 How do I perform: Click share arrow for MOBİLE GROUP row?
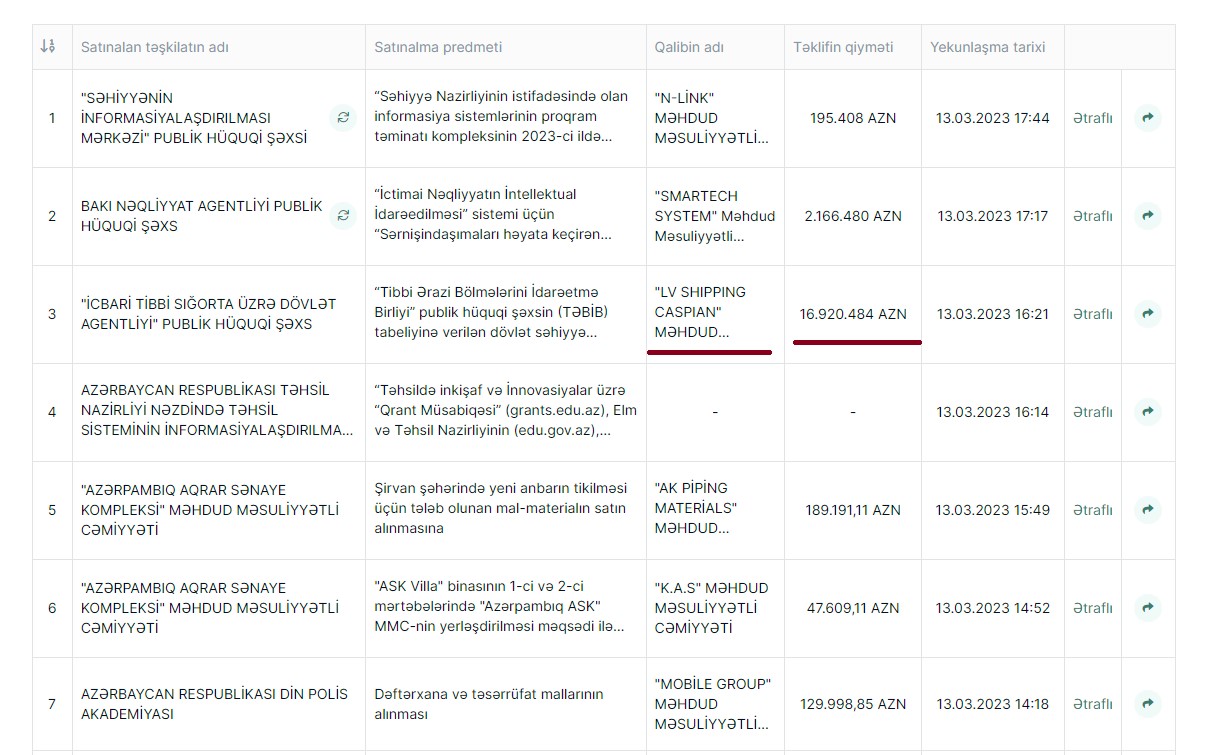pos(1148,704)
